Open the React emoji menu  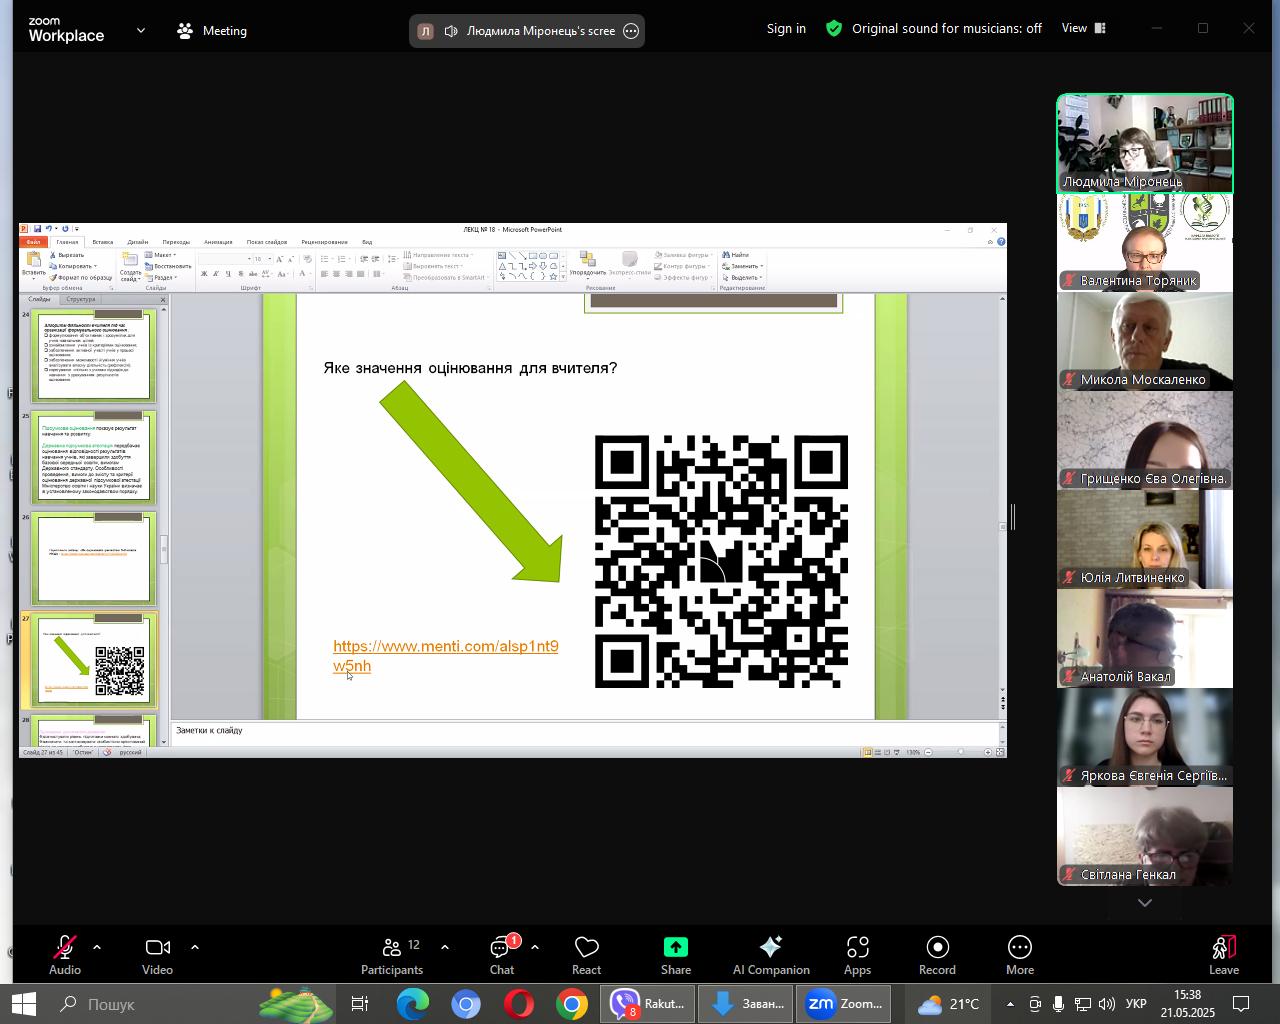[586, 955]
